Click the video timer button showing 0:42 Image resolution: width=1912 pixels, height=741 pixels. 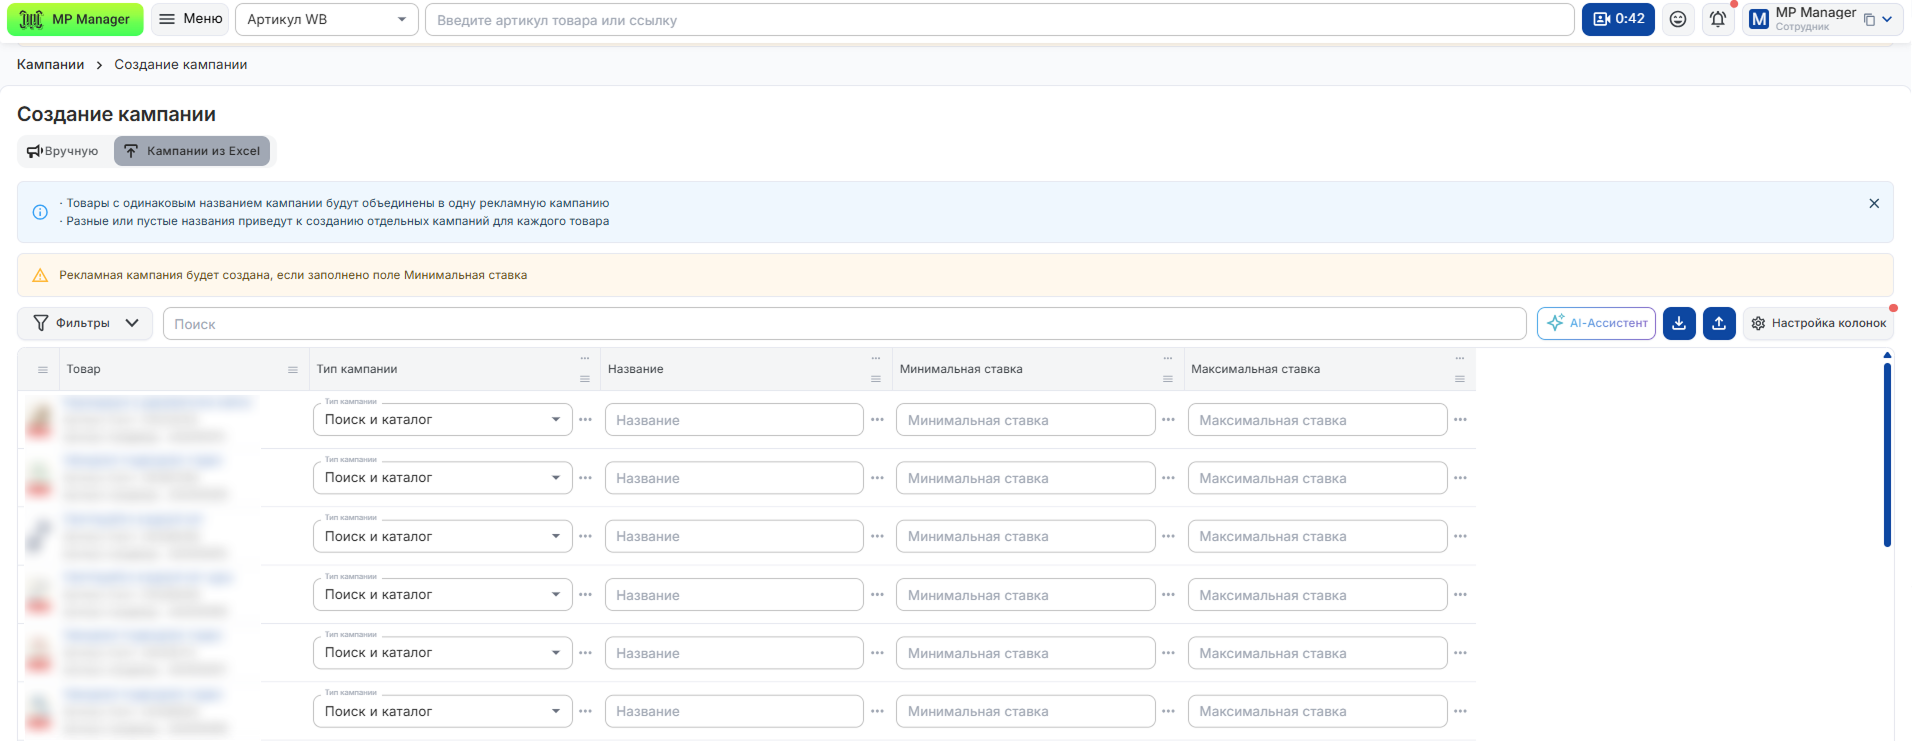[1618, 19]
